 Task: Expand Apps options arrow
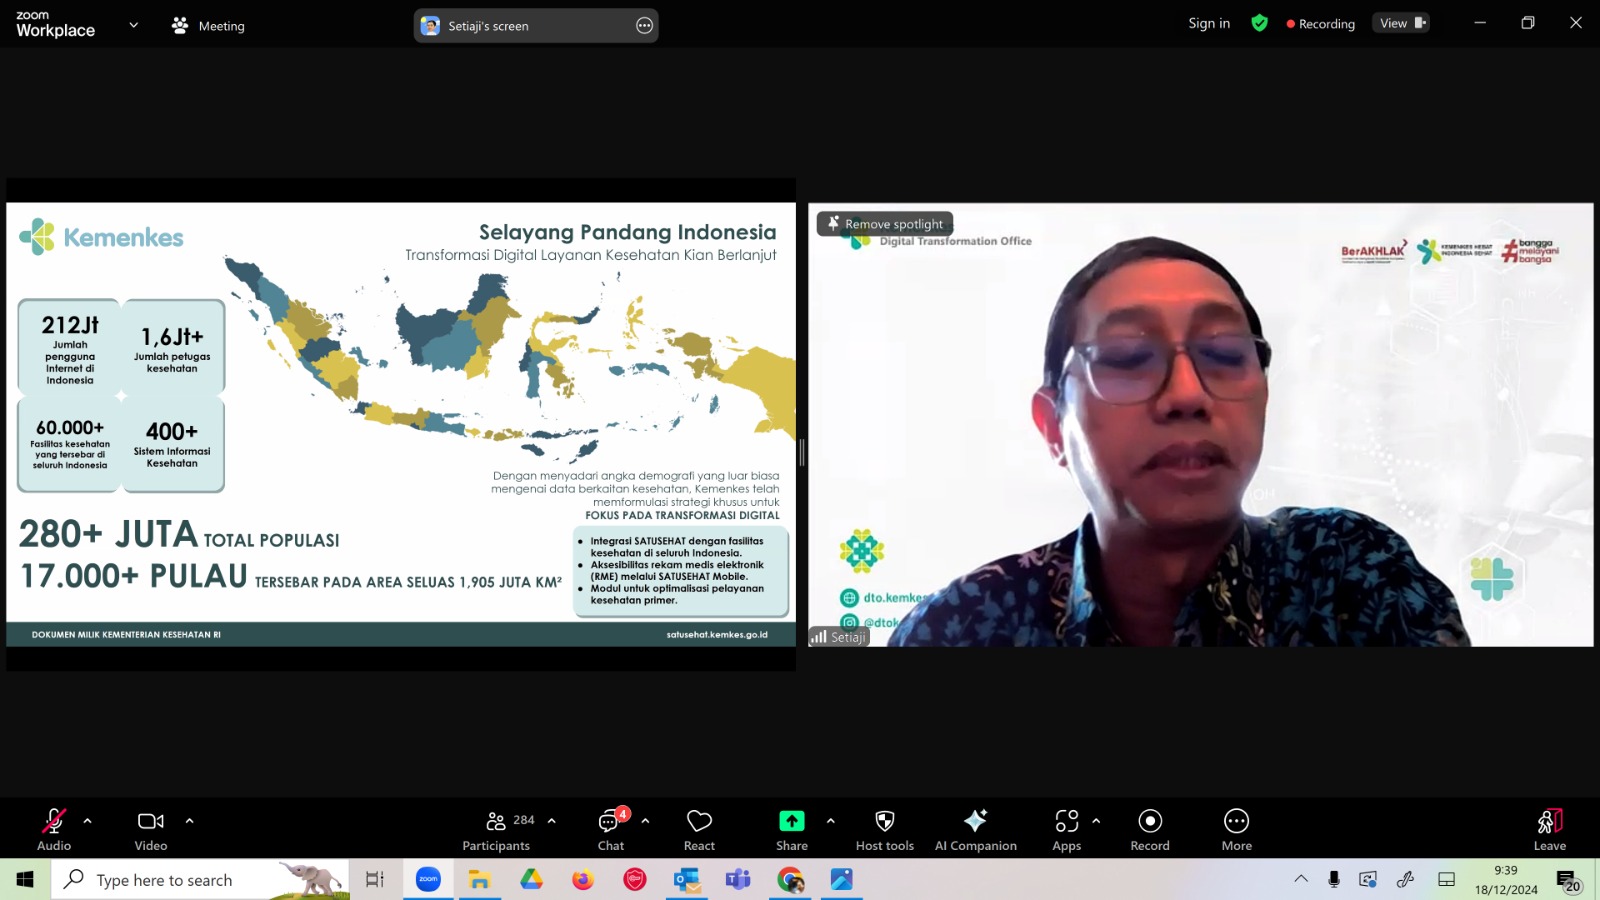coord(1096,821)
